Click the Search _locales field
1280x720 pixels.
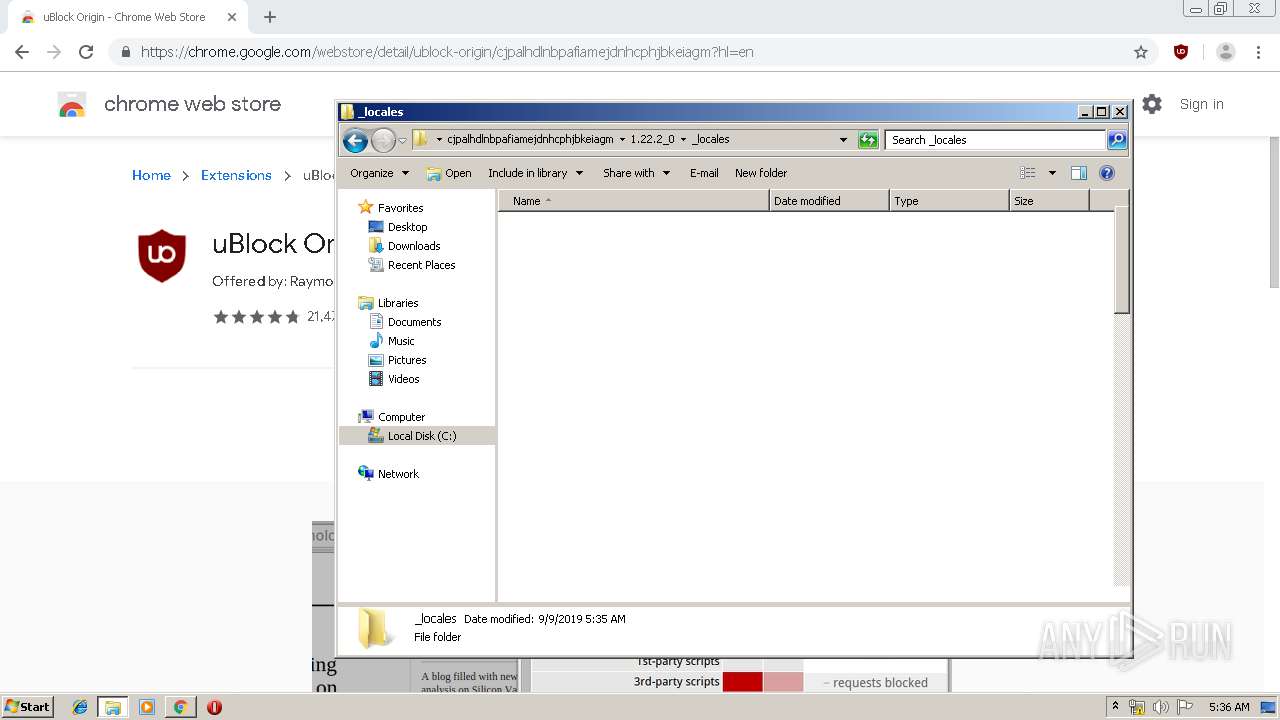click(x=995, y=140)
